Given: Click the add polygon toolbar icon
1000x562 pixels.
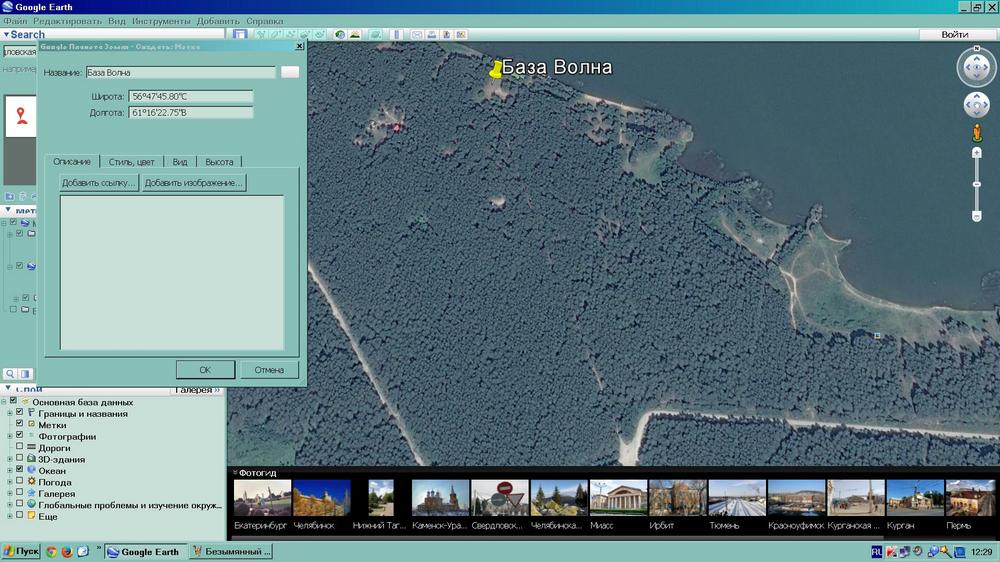Looking at the screenshot, I should pos(276,34).
